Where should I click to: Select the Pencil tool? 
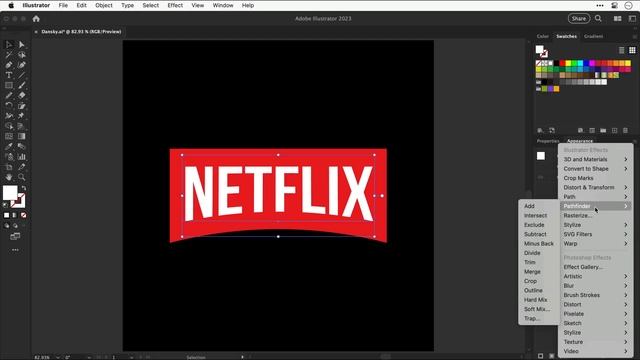point(9,96)
